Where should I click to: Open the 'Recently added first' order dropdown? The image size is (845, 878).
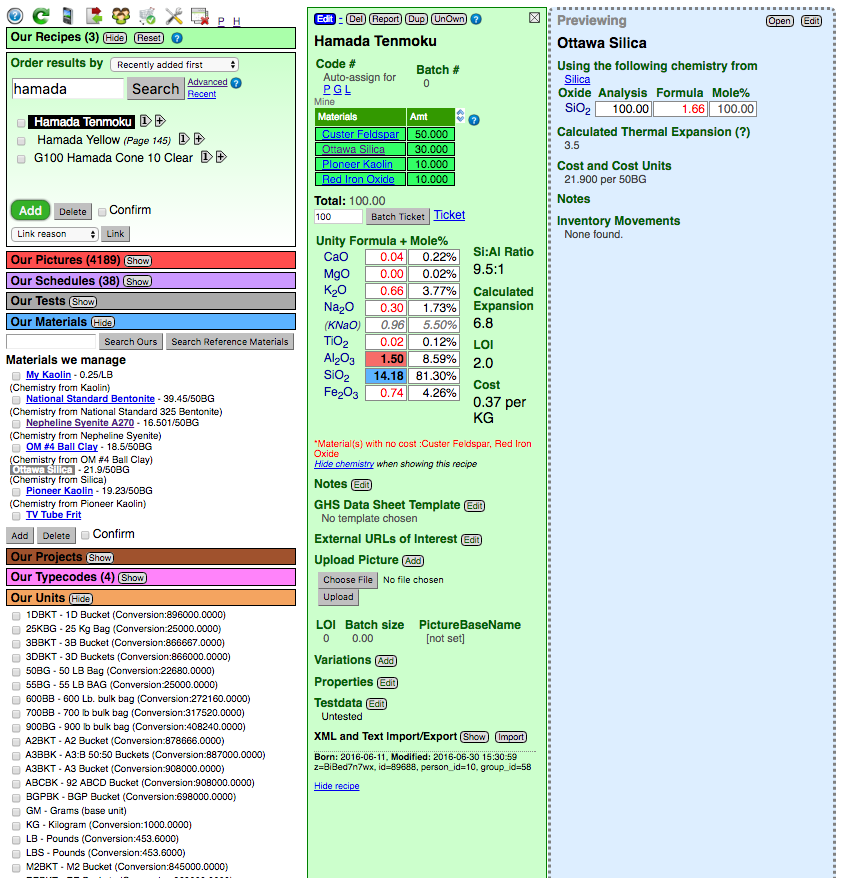(x=175, y=64)
